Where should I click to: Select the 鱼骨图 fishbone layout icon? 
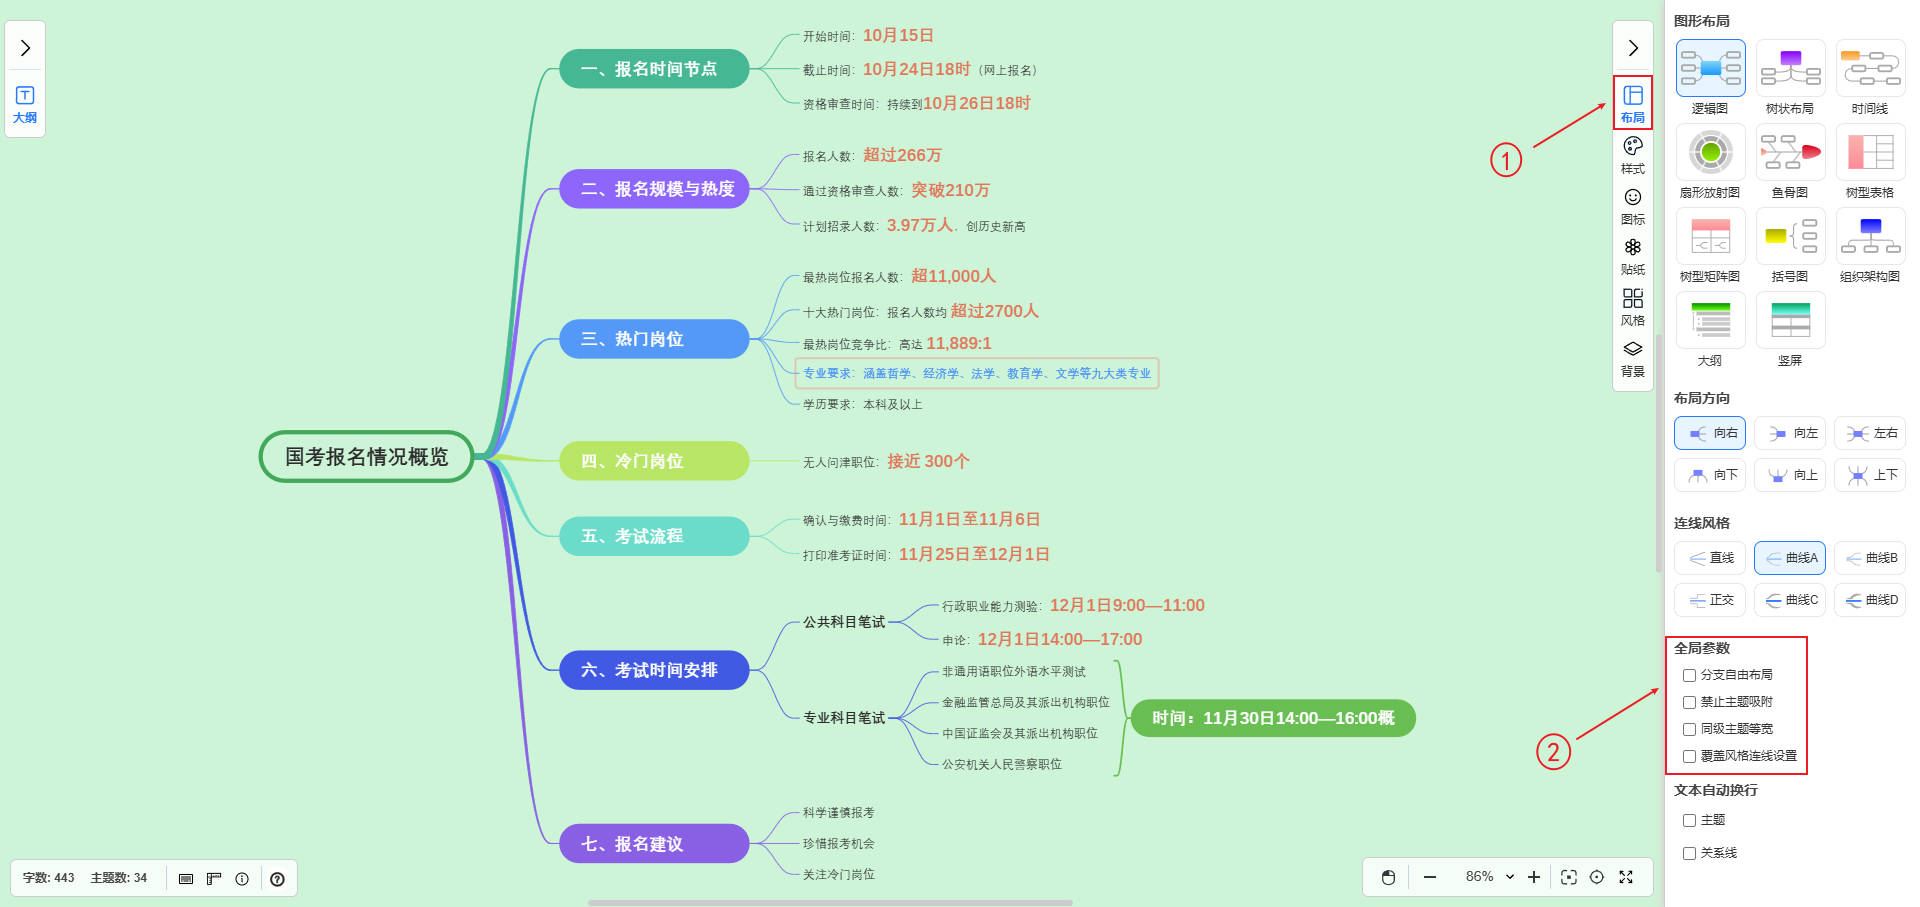pyautogui.click(x=1790, y=153)
